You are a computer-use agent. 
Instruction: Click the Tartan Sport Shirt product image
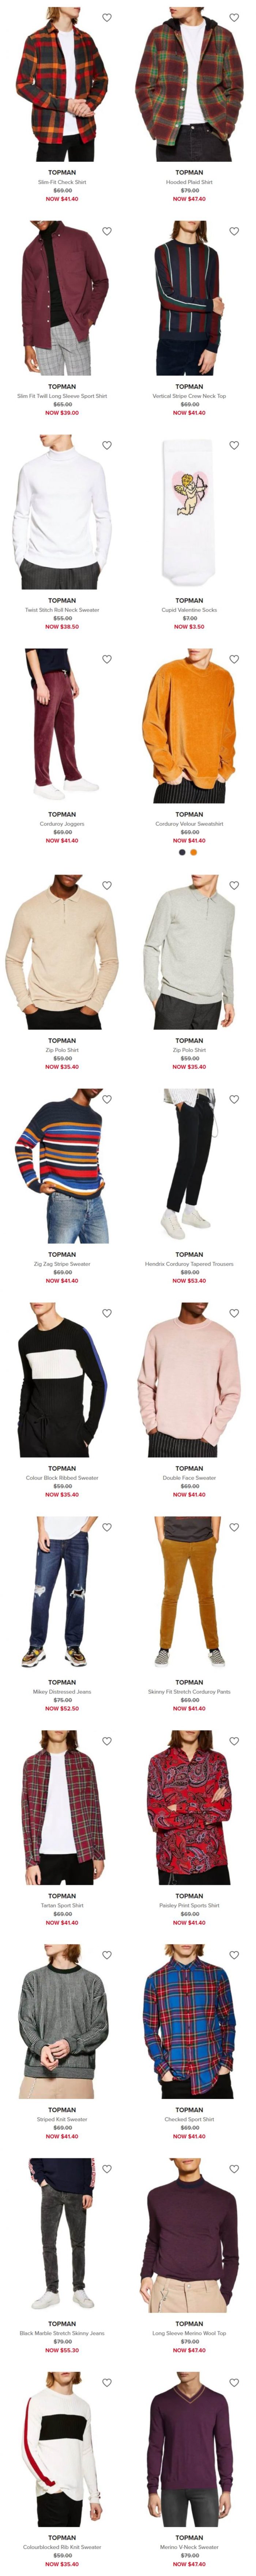[x=62, y=1808]
